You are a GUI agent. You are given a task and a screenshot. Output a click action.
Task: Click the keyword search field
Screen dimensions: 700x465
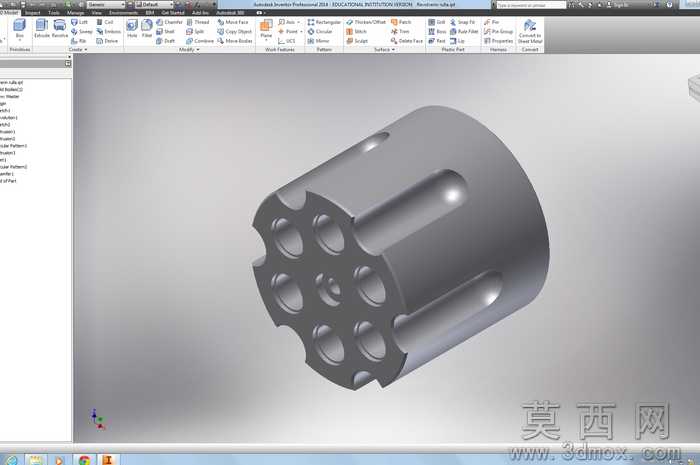[531, 5]
